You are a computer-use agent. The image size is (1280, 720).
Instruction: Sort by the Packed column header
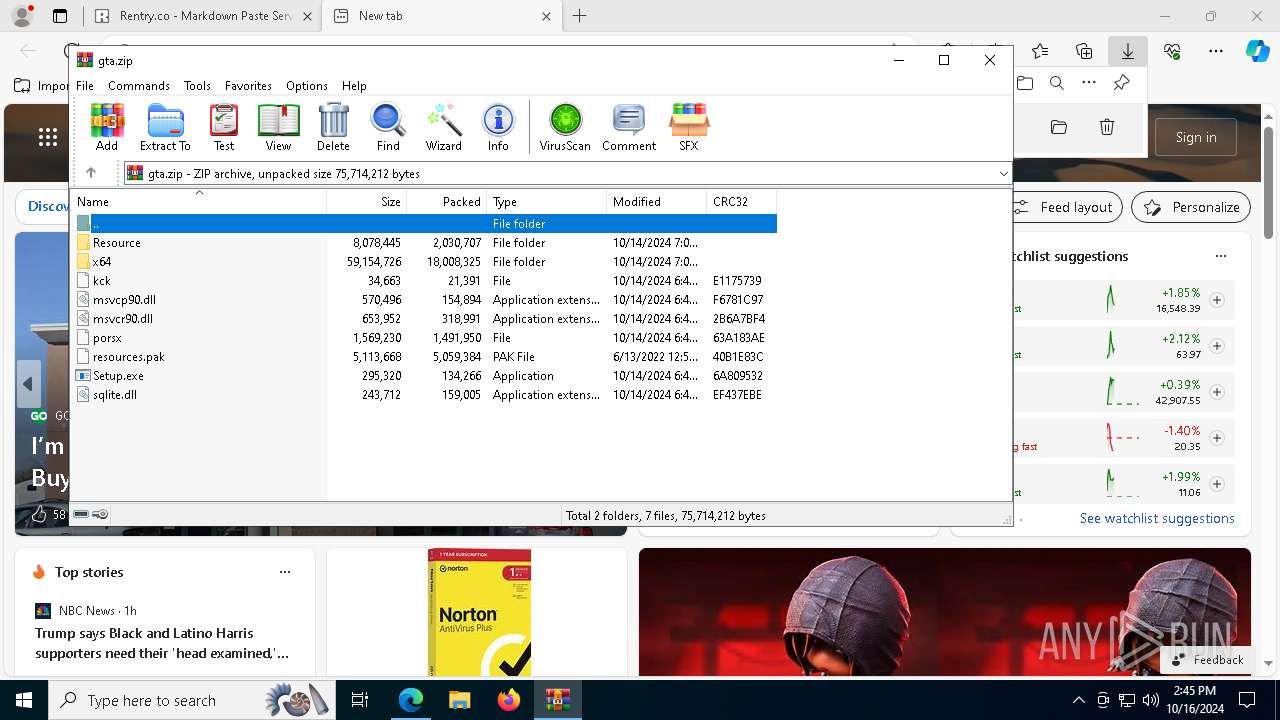tap(447, 202)
